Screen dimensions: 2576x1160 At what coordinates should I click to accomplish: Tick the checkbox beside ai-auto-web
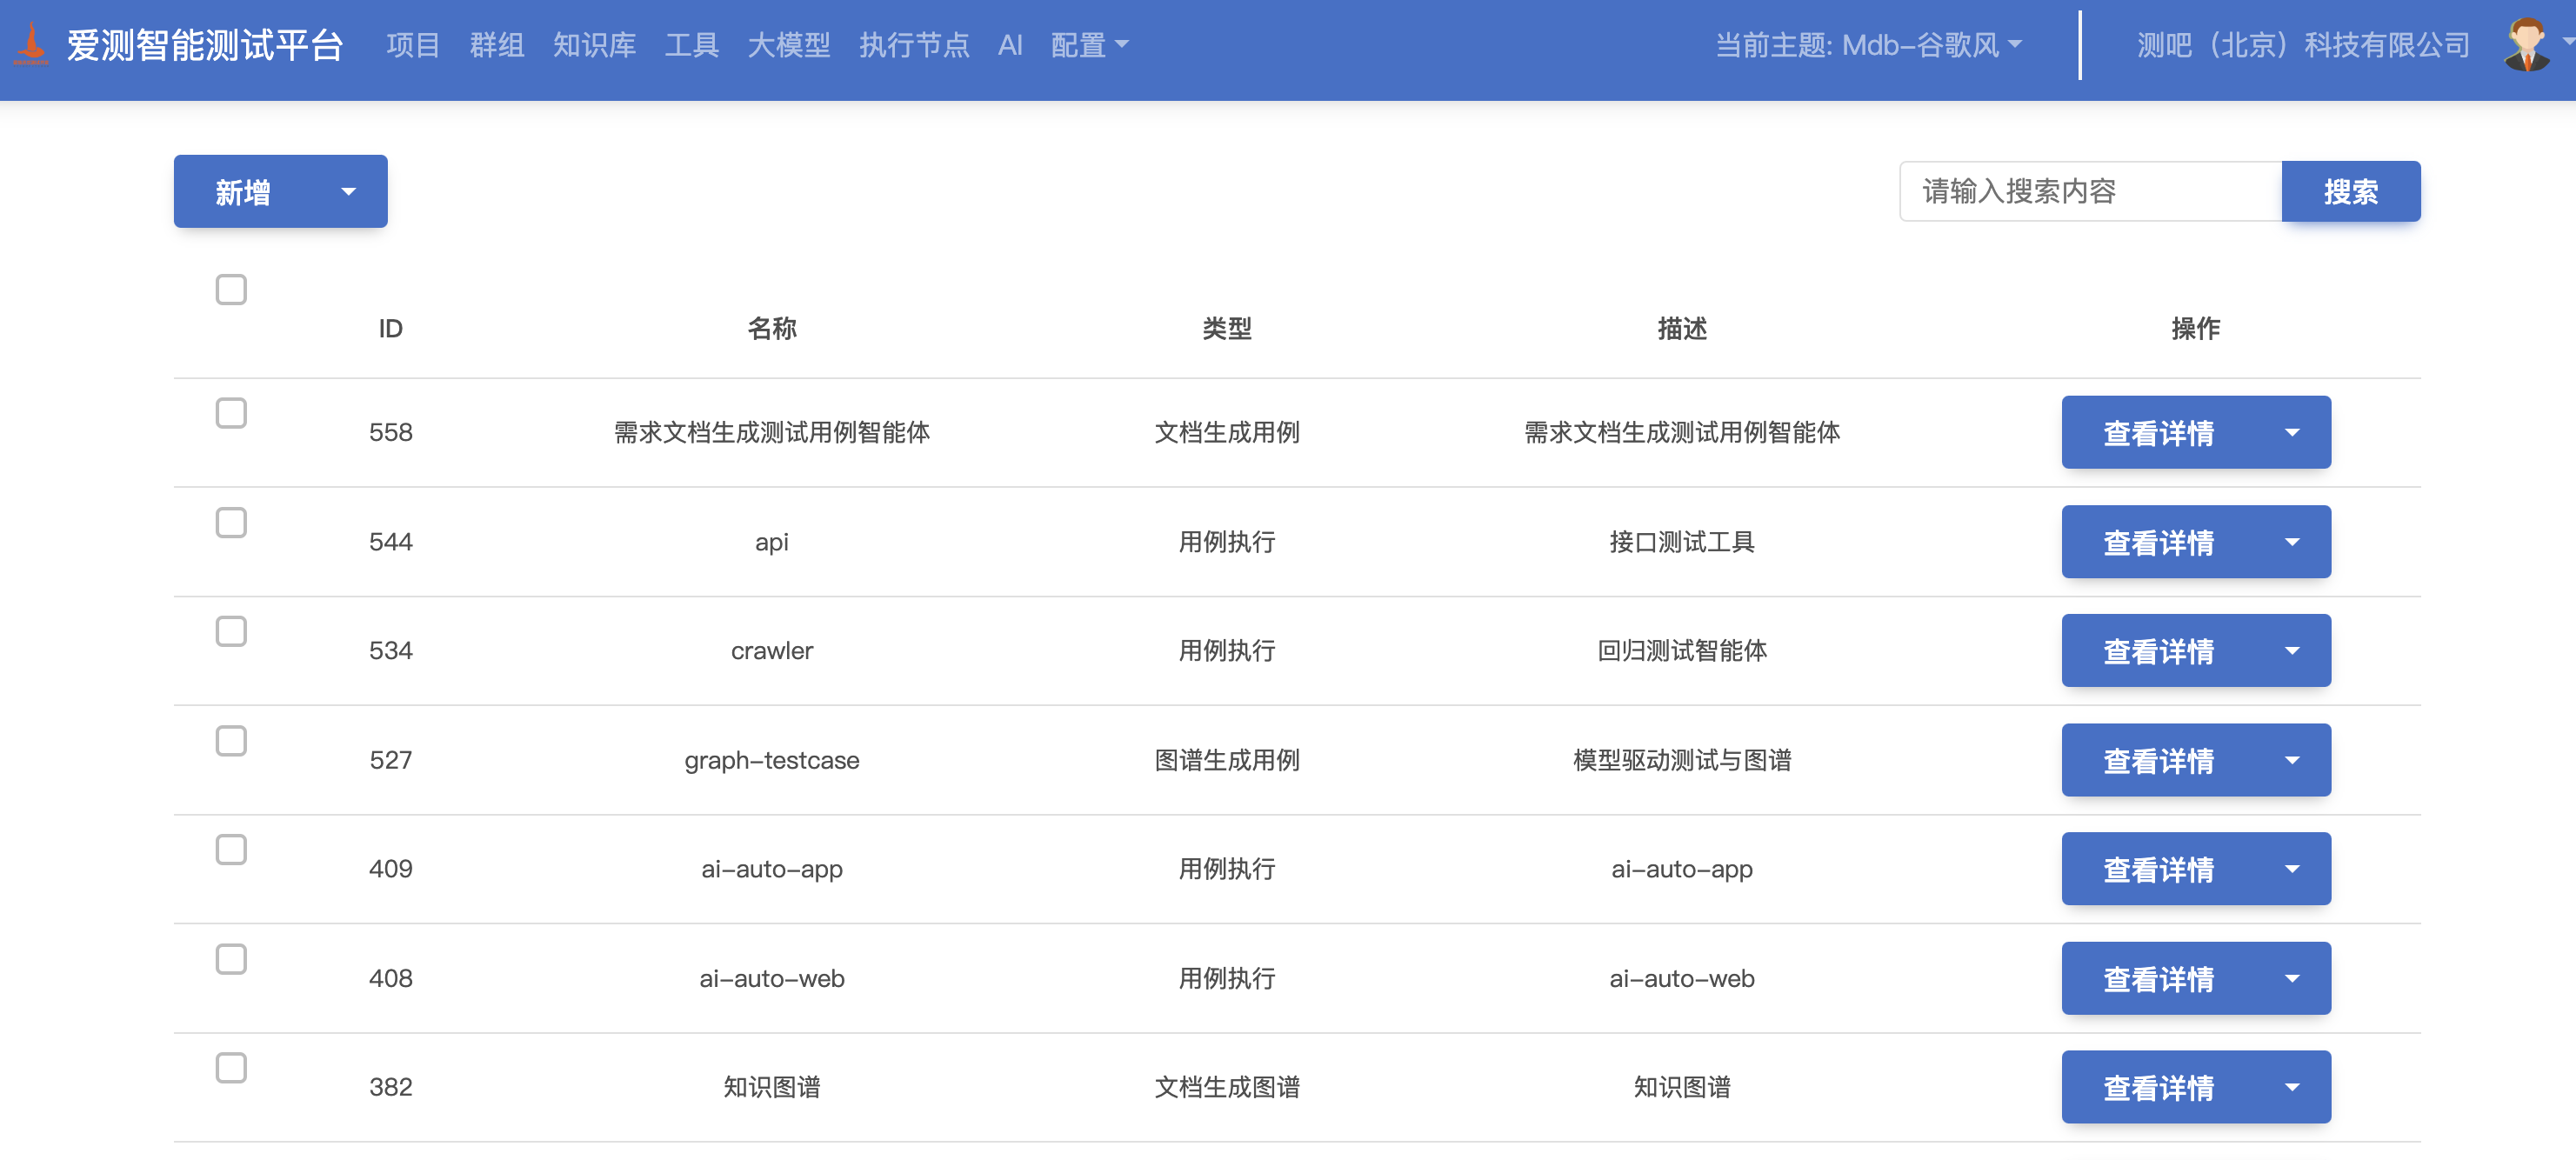tap(230, 958)
